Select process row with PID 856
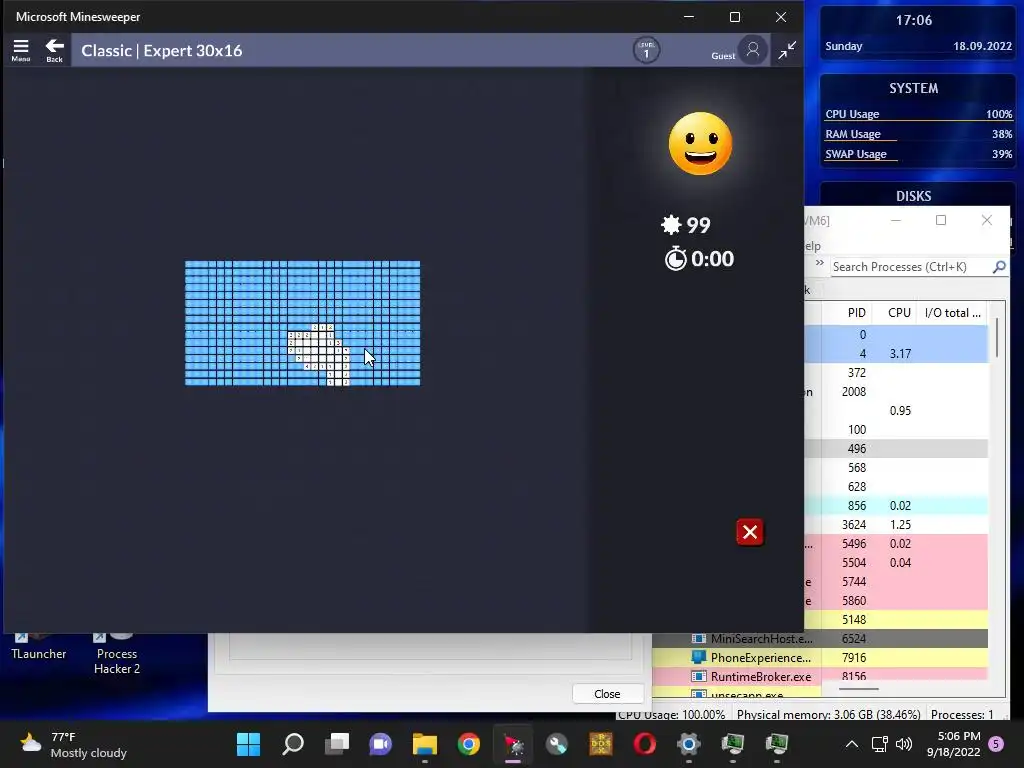 (x=896, y=505)
